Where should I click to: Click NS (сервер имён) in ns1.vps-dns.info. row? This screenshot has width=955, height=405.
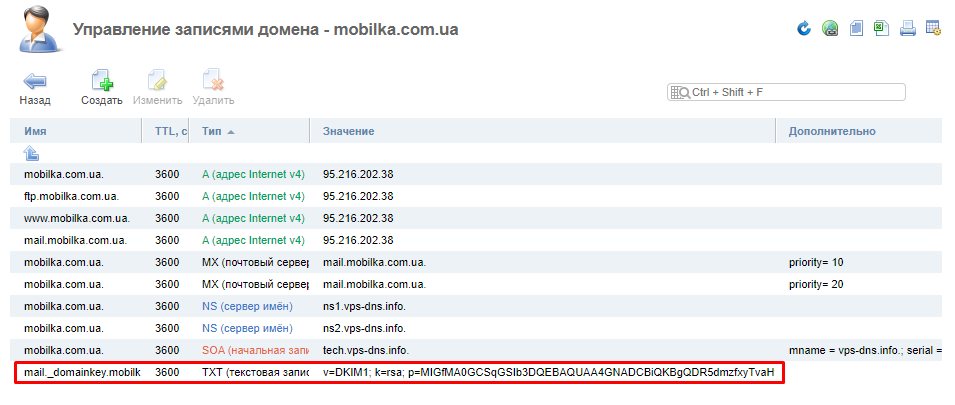pos(247,306)
